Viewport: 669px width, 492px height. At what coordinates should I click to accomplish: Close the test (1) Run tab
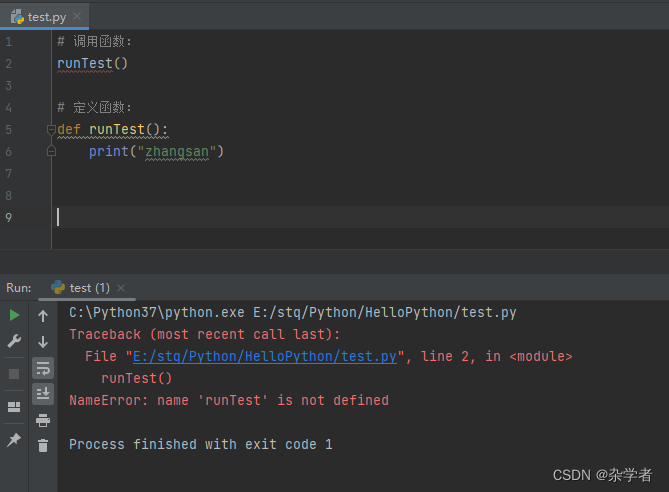pyautogui.click(x=121, y=288)
